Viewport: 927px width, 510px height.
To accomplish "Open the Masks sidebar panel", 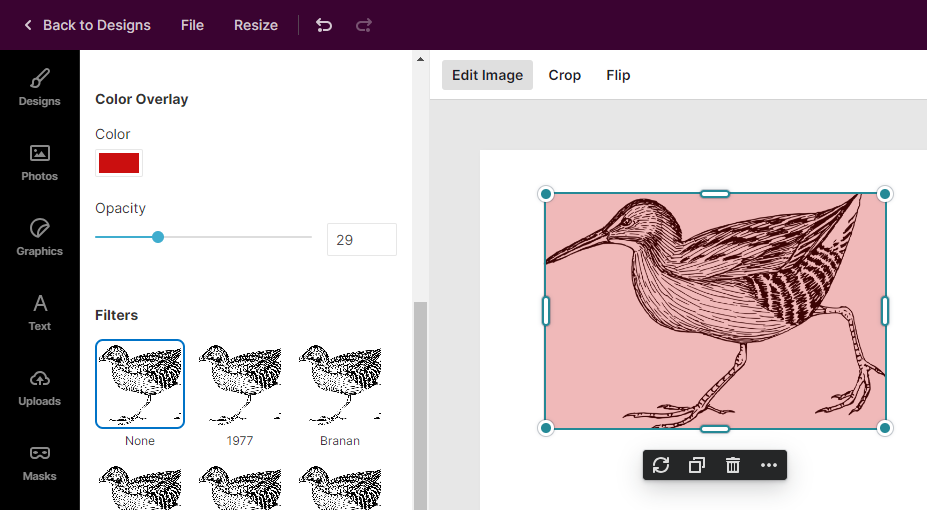I will click(x=40, y=463).
